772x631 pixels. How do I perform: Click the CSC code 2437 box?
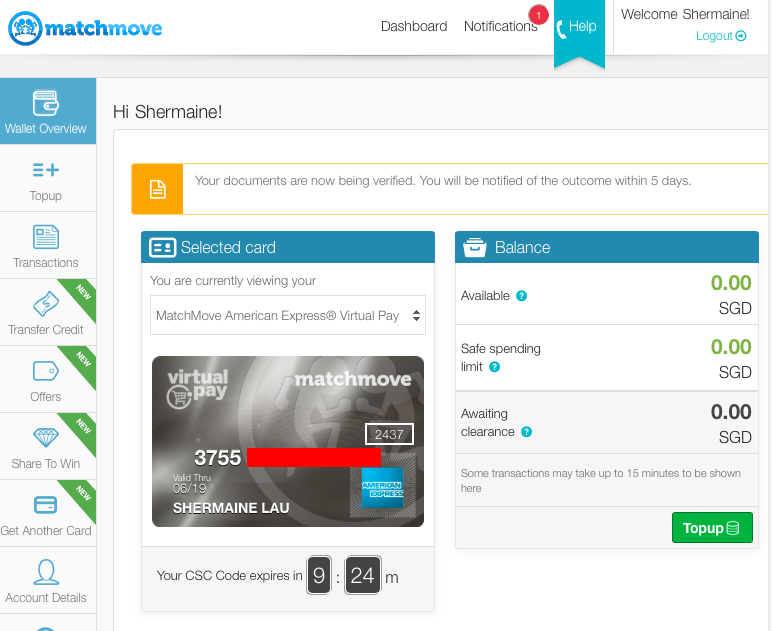point(389,434)
